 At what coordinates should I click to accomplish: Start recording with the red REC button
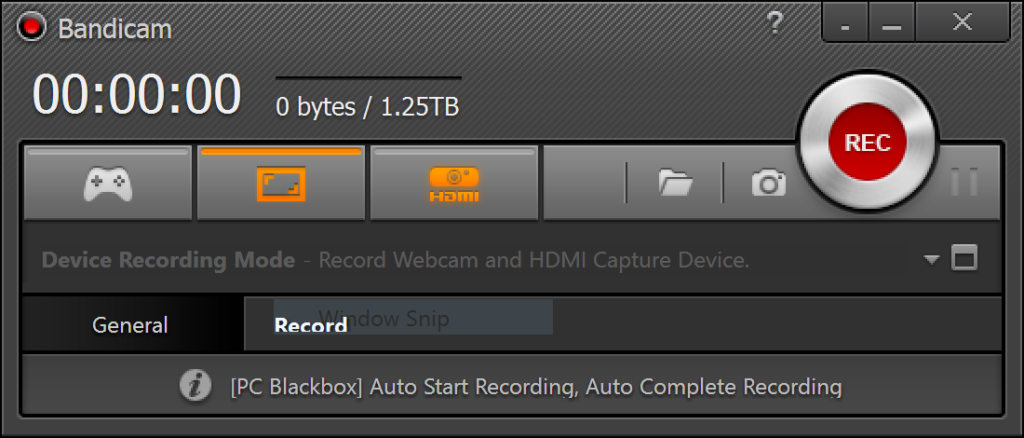(x=867, y=142)
